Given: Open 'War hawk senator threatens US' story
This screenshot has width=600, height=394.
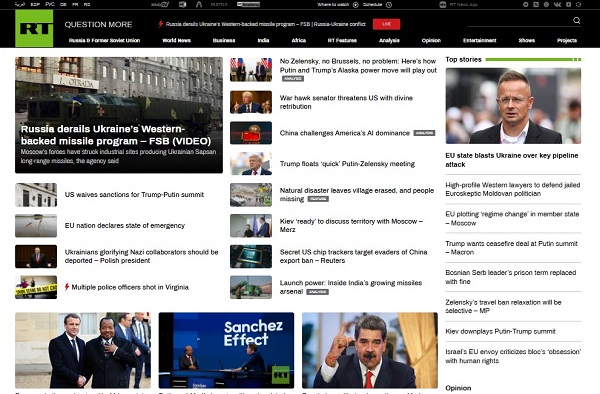Looking at the screenshot, I should coord(346,102).
